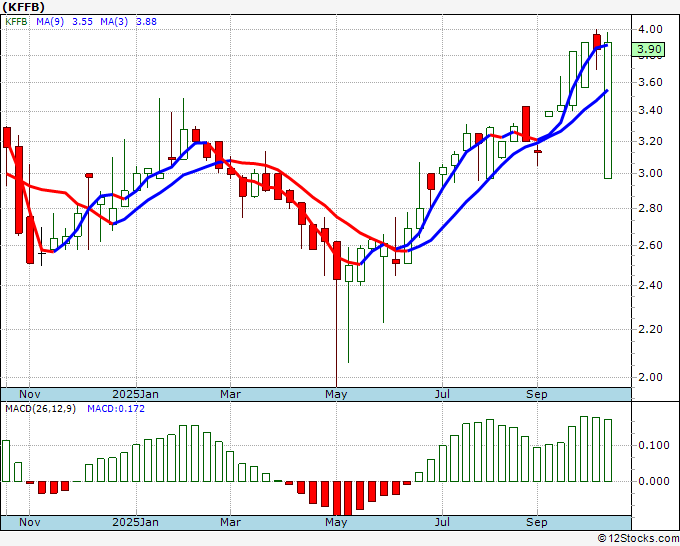Click the MACD:0.172 value label
Screen dimensions: 680x546
coord(116,409)
